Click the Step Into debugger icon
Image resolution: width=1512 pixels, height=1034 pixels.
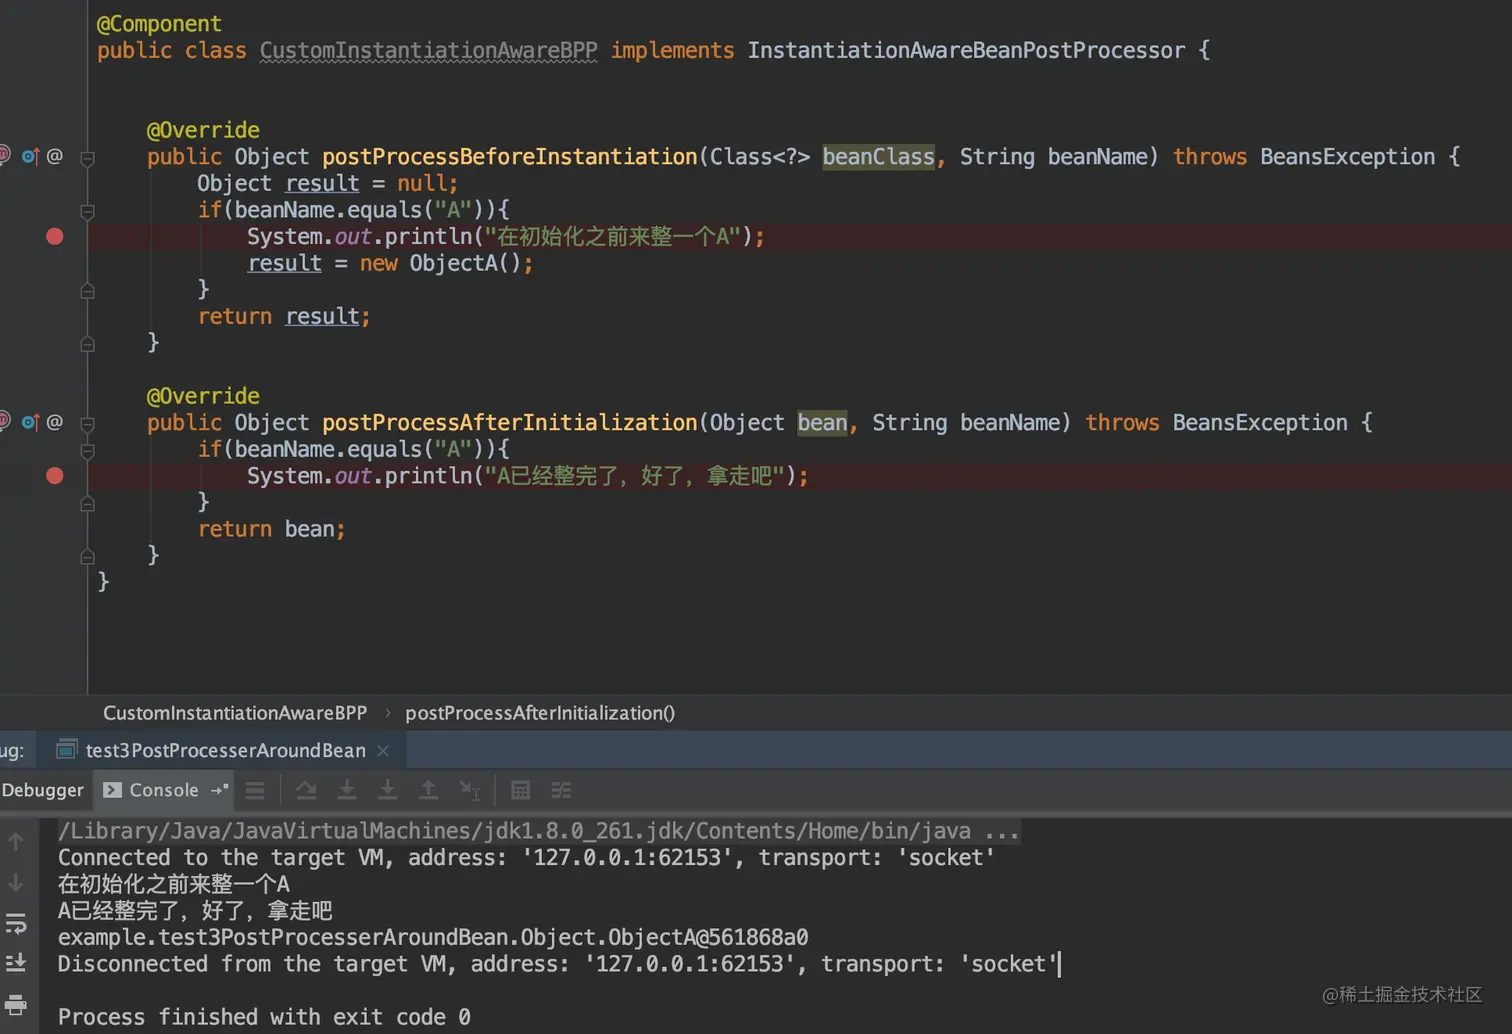(x=347, y=790)
